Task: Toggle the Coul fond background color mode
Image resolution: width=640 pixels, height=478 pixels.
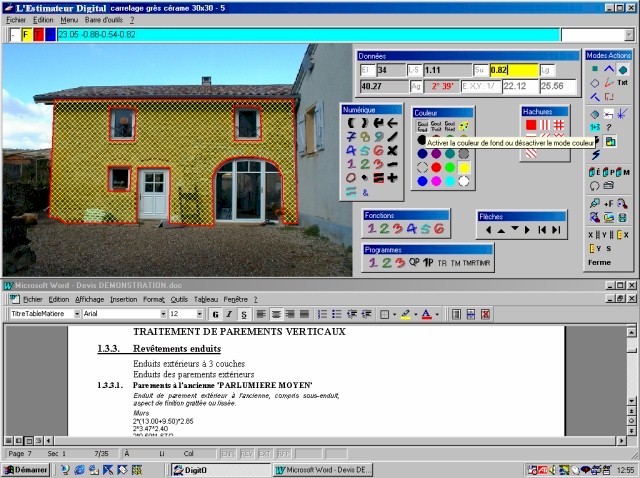Action: 422,126
